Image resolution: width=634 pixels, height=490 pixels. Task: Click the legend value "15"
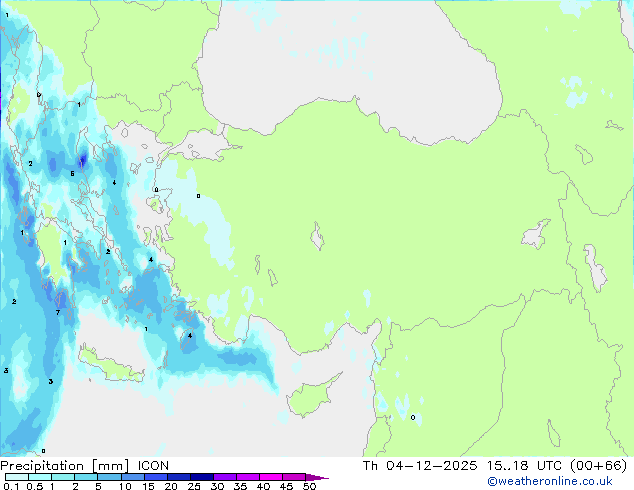click(x=148, y=486)
